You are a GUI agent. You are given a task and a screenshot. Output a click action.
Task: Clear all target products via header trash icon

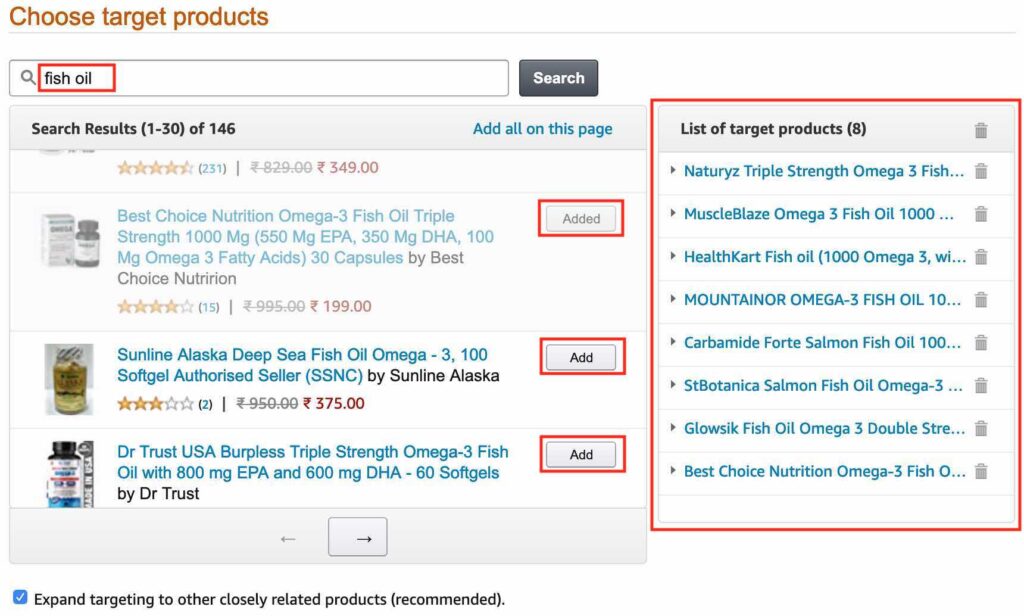click(x=981, y=129)
